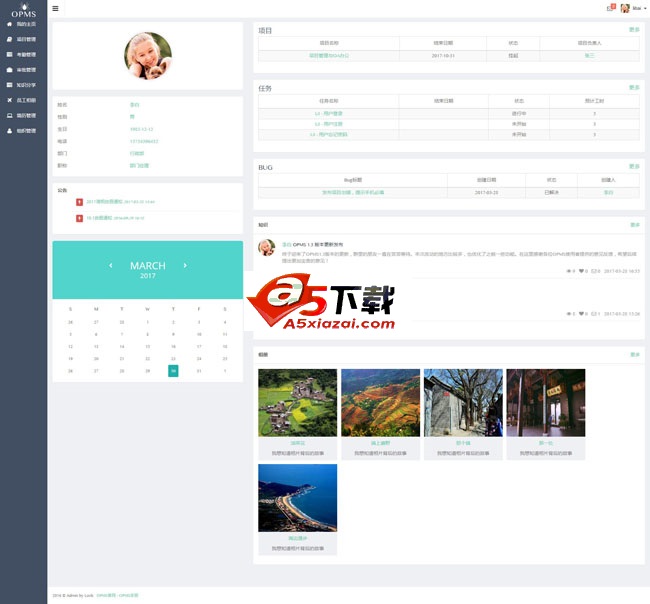Click the project management book icon in sidebar
This screenshot has width=650, height=604.
tap(10, 39)
